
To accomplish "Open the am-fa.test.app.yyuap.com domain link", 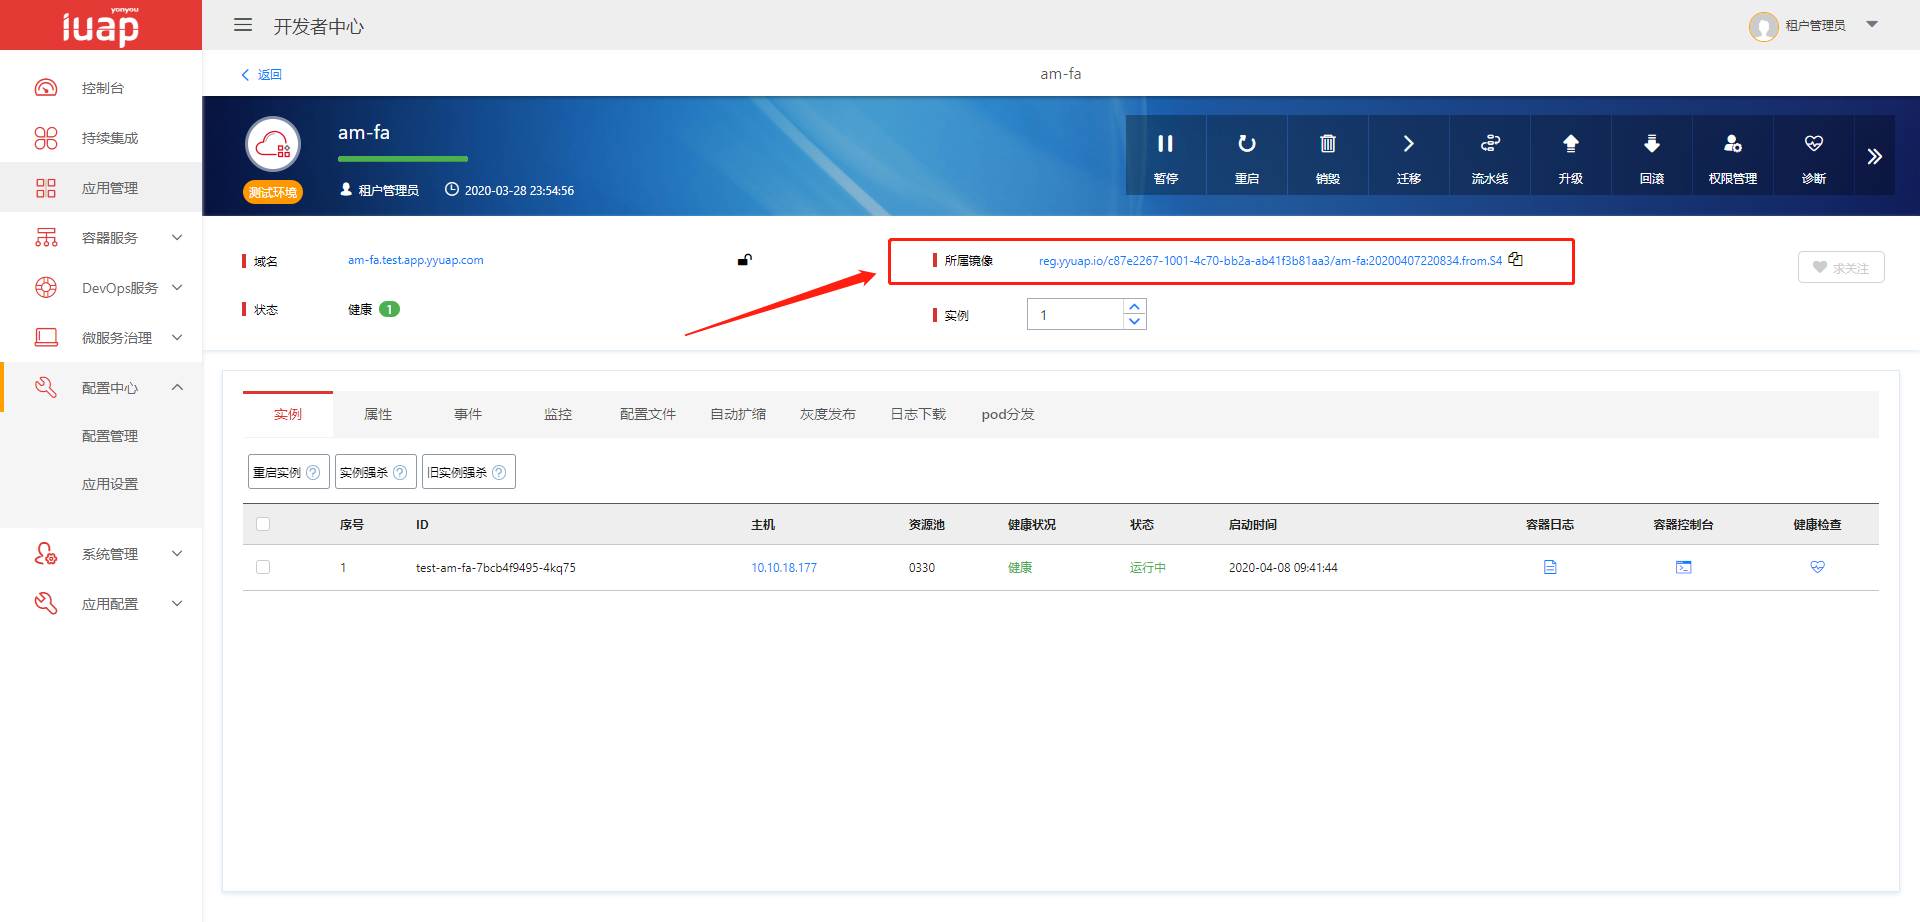I will (416, 260).
